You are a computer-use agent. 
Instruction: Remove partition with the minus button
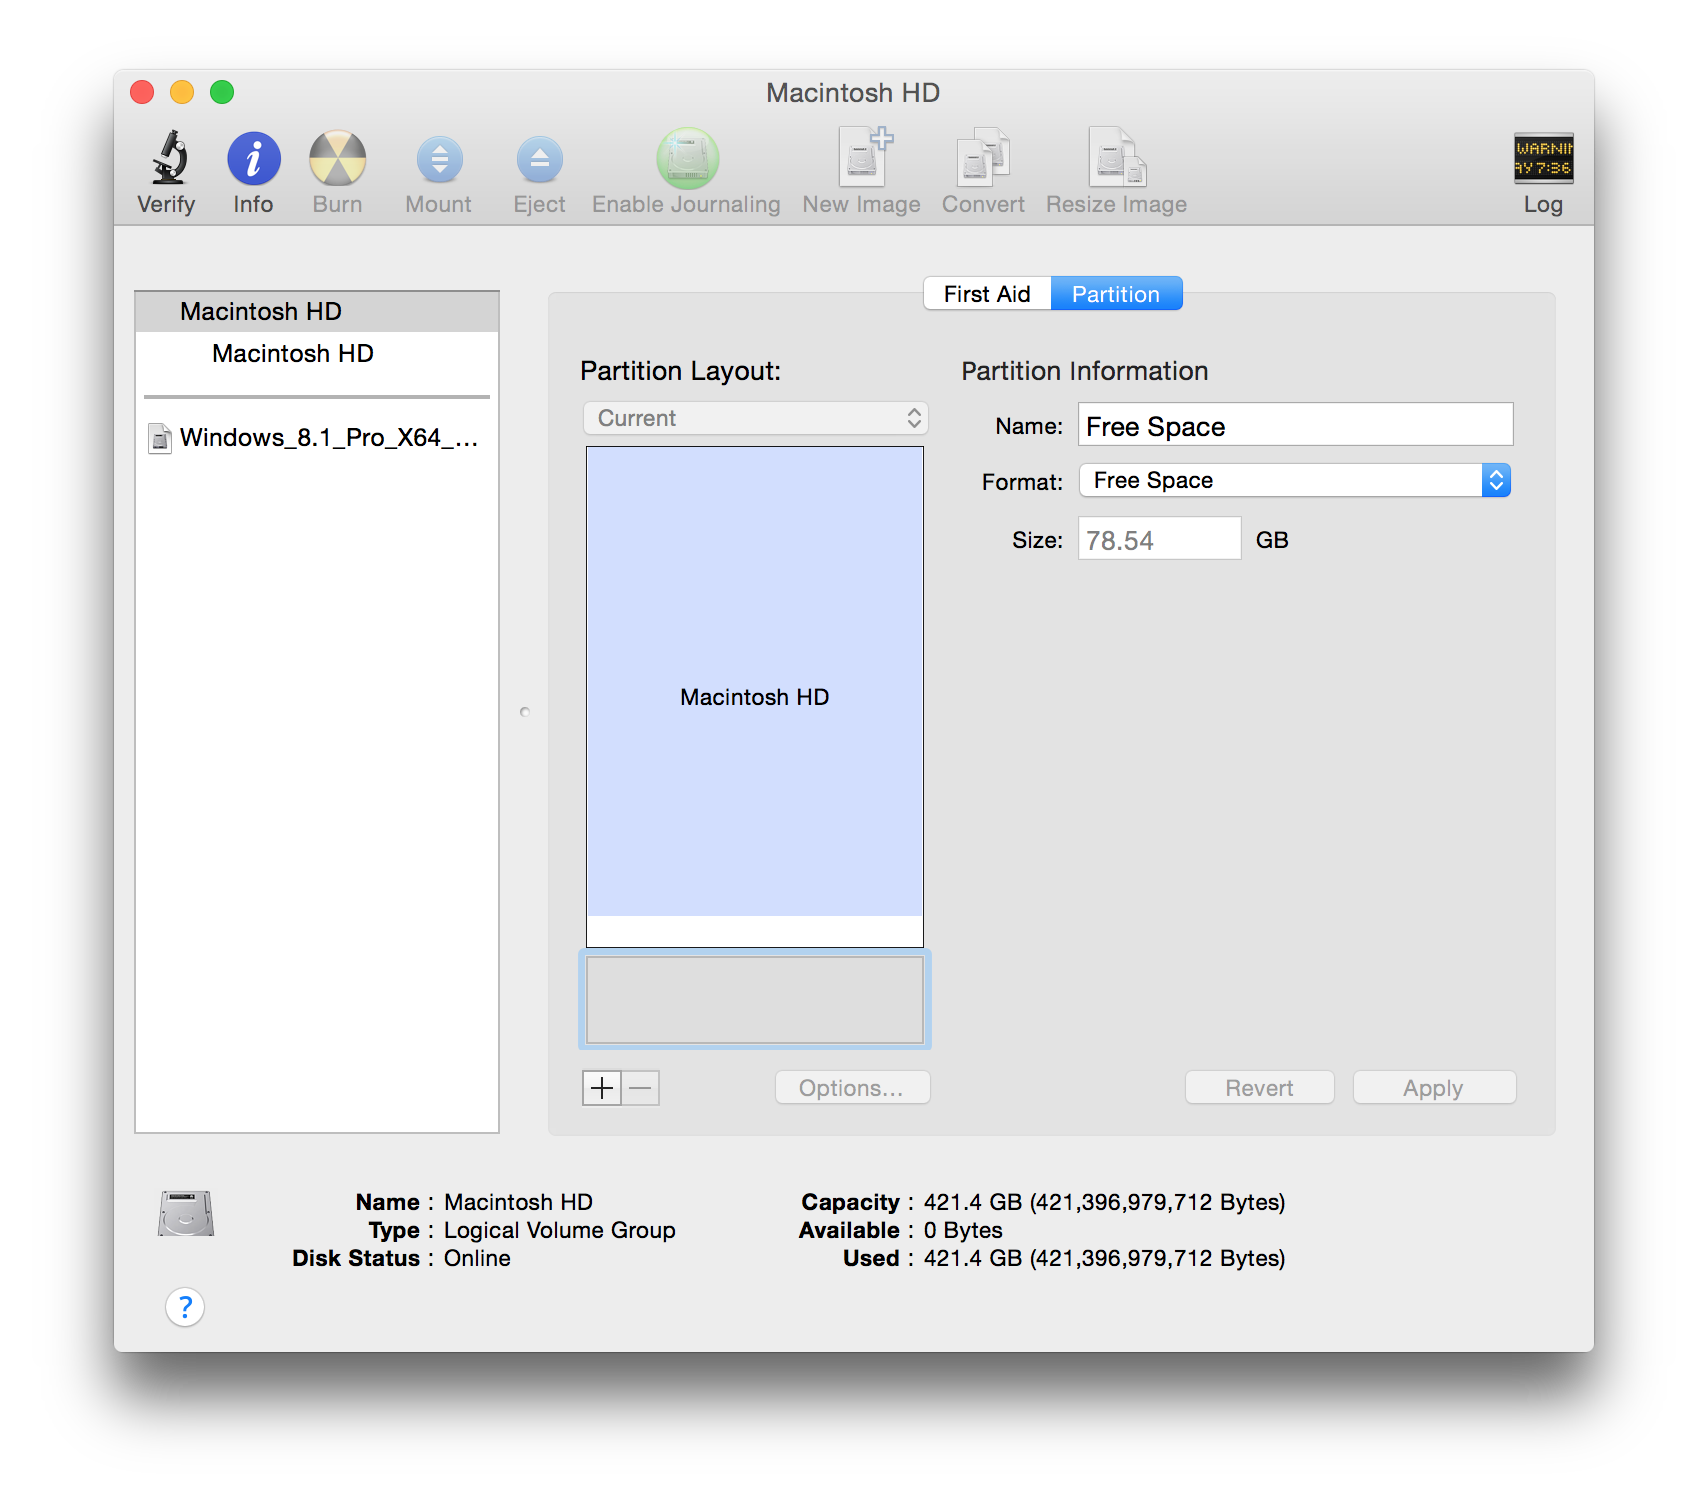point(641,1088)
